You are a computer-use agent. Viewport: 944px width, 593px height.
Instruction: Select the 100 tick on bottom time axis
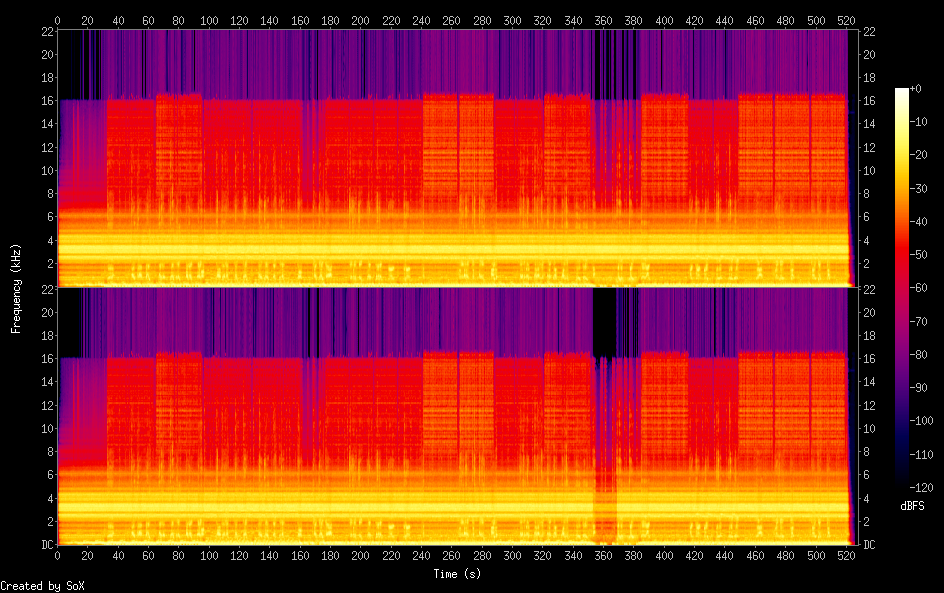209,556
